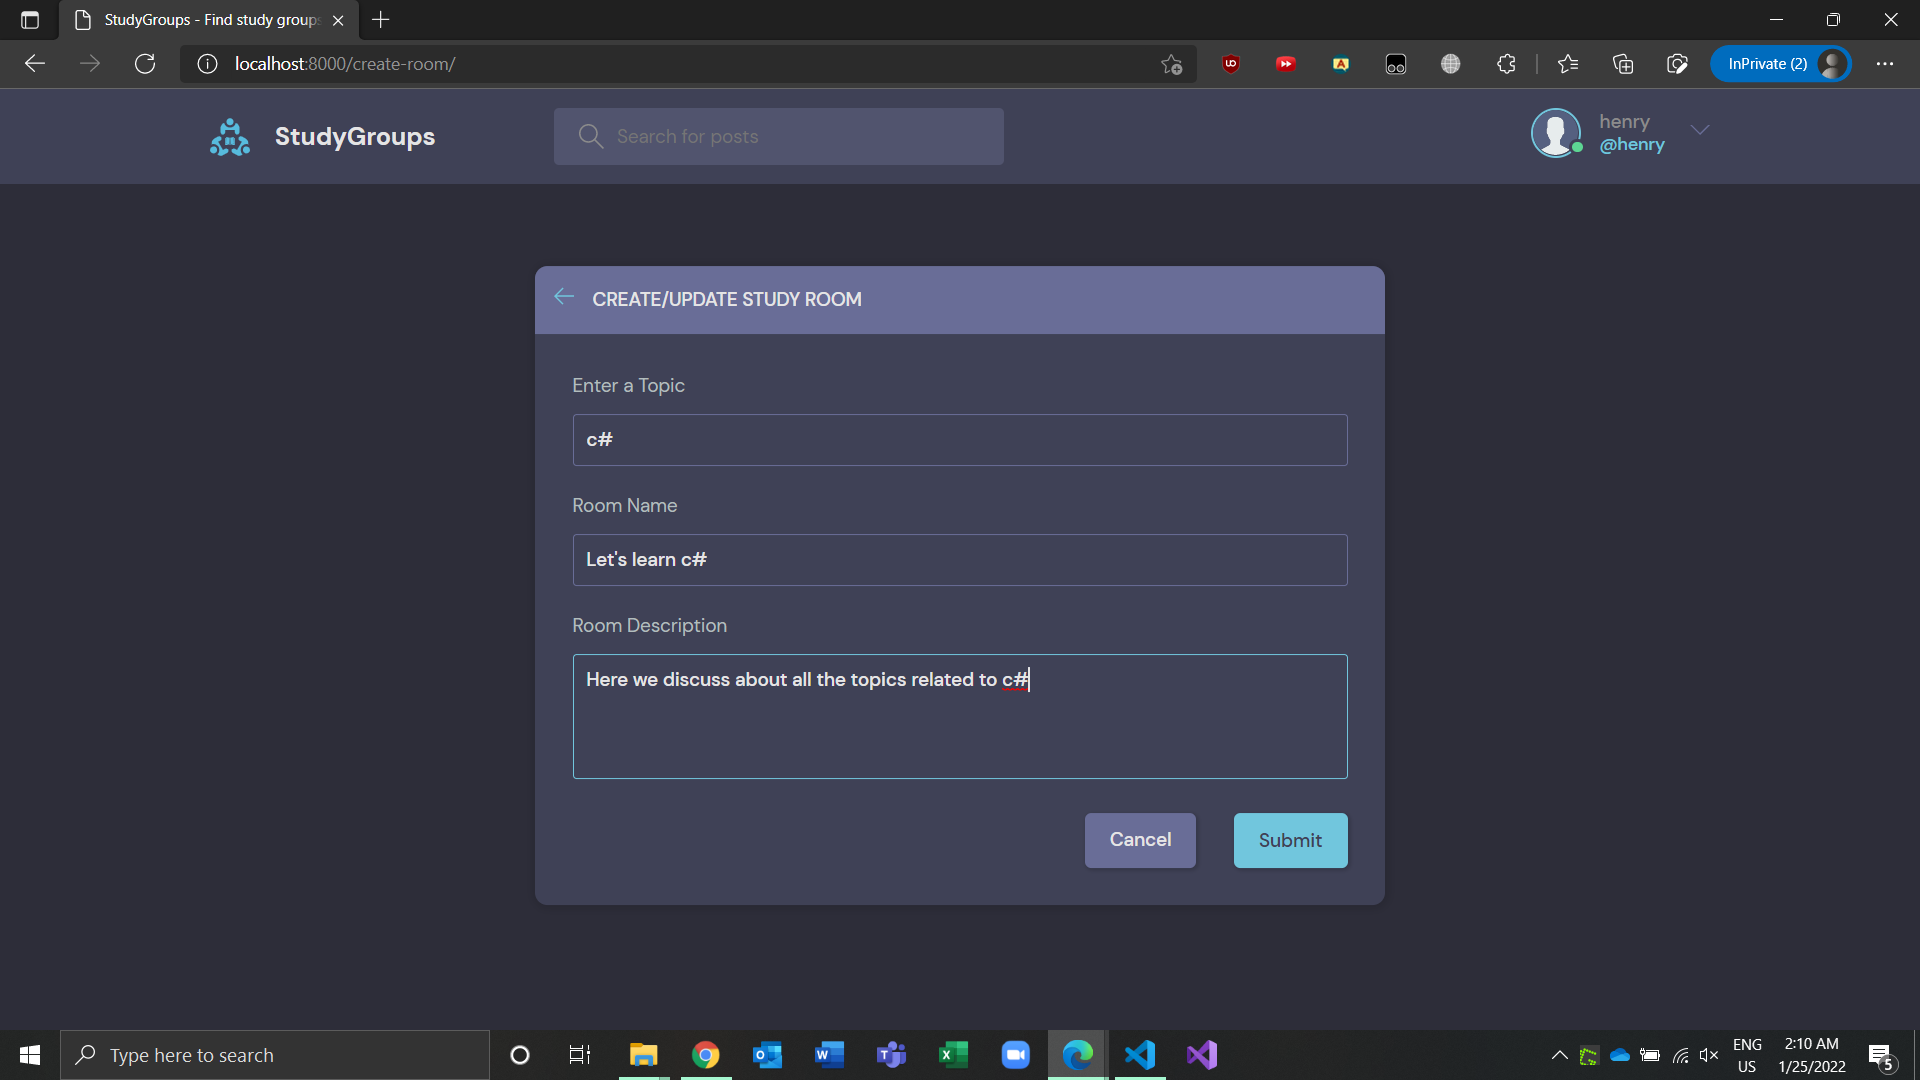
Task: Open the browser Extensions puzzle icon
Action: click(x=1506, y=64)
